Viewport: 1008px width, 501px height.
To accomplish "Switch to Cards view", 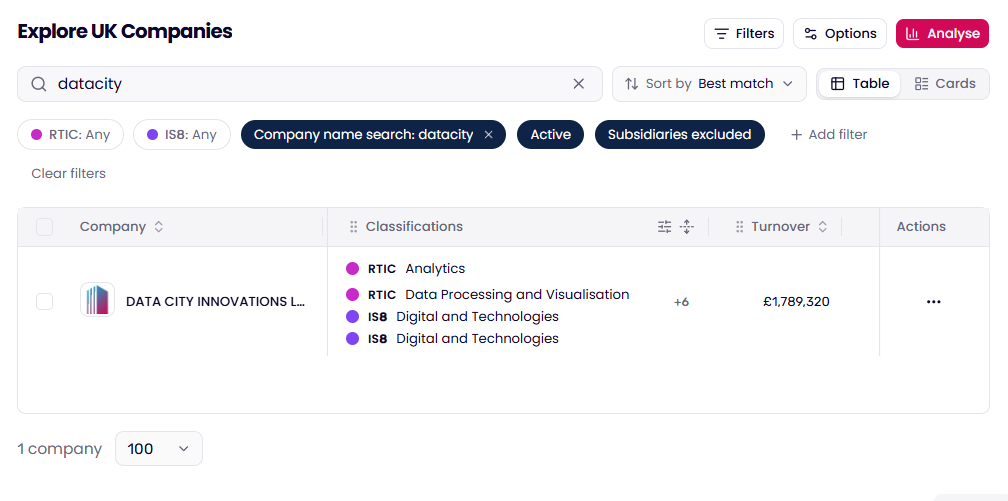I will click(x=945, y=84).
